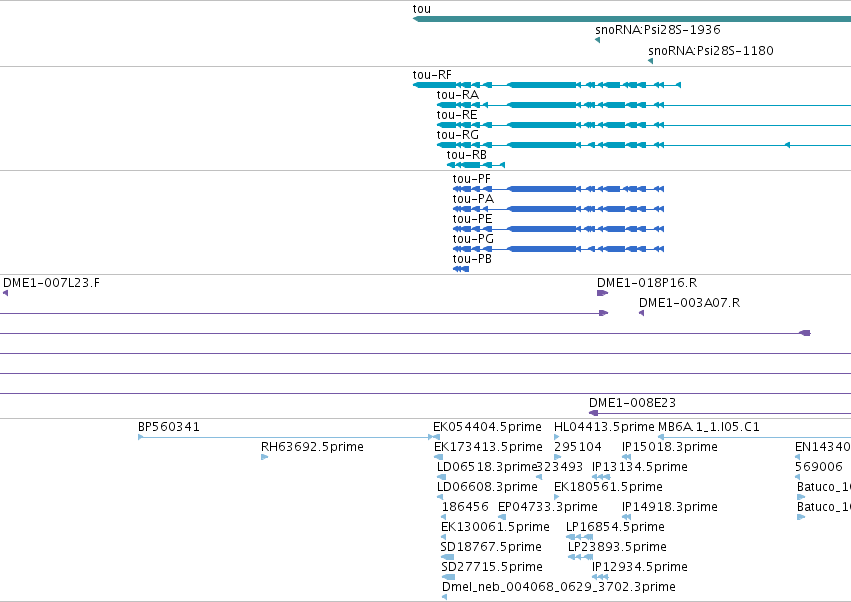Image resolution: width=851 pixels, height=602 pixels.
Task: Click the snoRNA:Psi28S-1936 feature label
Action: (658, 29)
